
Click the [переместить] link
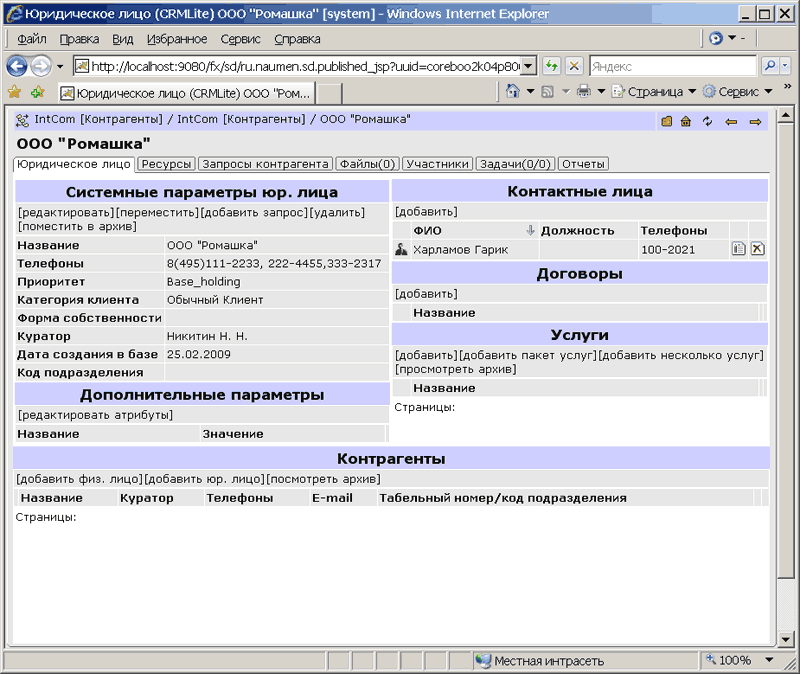click(158, 212)
